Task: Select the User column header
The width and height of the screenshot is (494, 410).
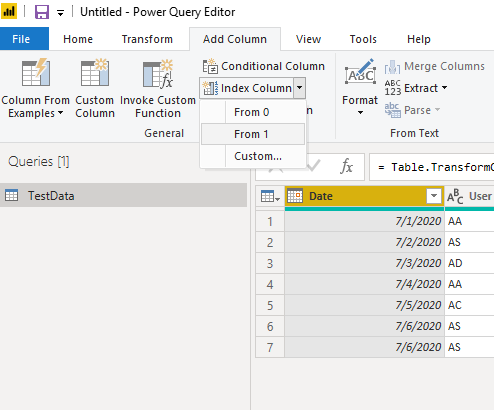Action: click(x=470, y=196)
